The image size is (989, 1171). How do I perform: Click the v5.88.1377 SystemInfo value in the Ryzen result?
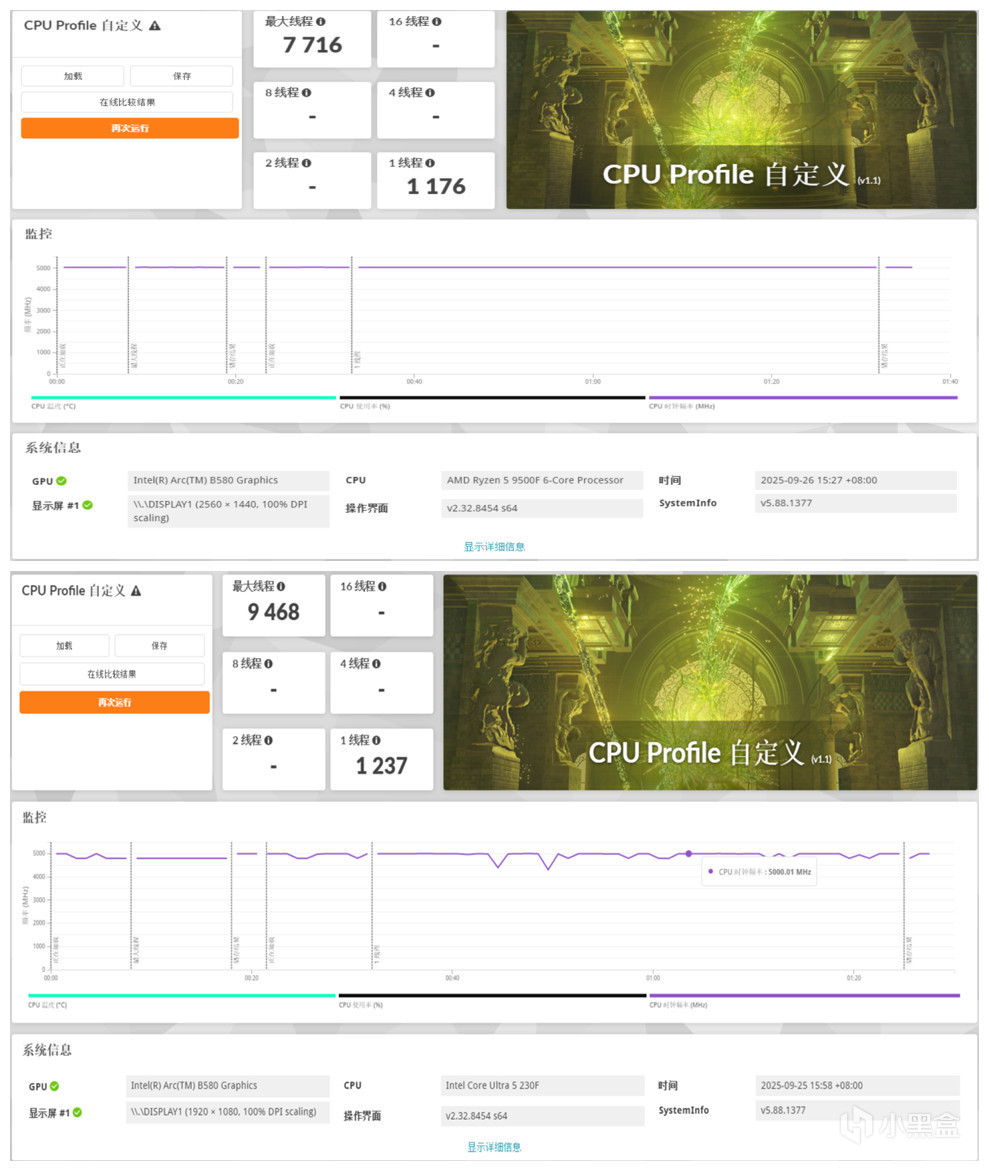tap(856, 503)
